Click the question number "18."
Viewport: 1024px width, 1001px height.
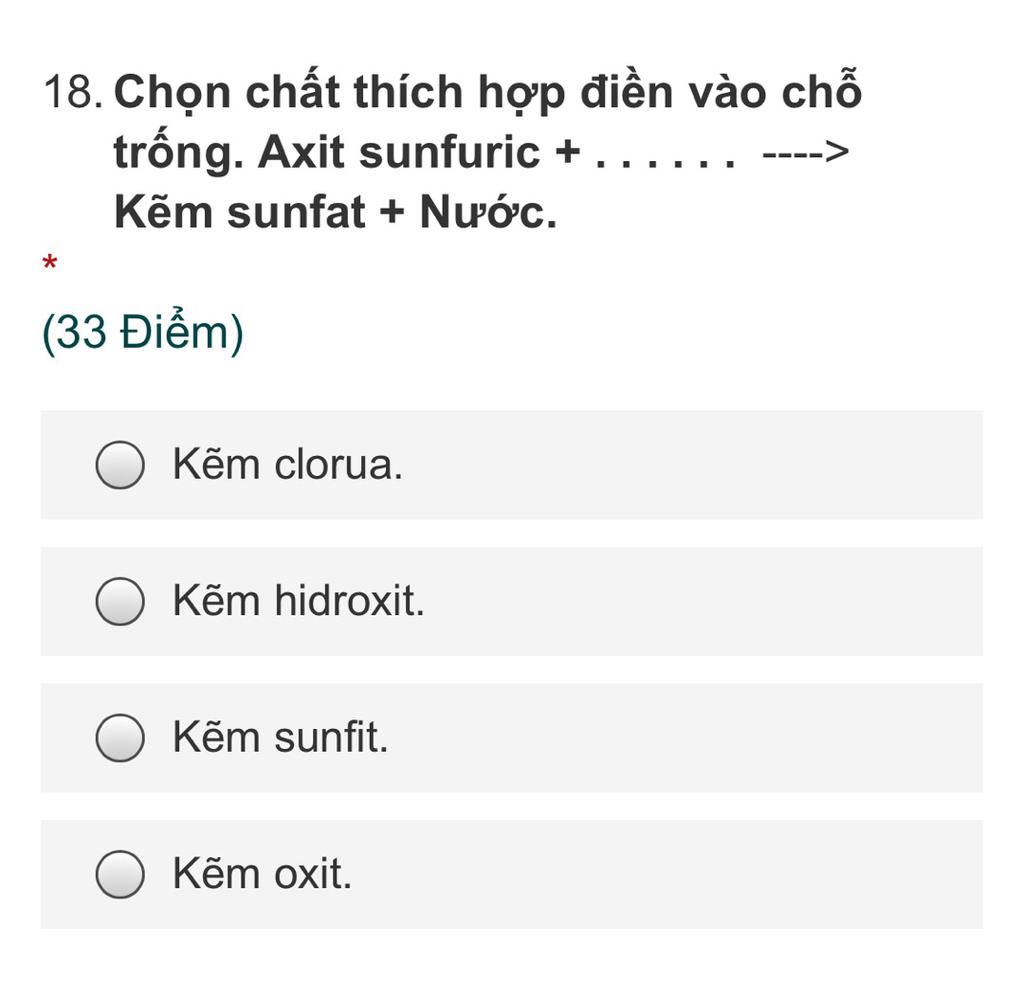pyautogui.click(x=72, y=91)
